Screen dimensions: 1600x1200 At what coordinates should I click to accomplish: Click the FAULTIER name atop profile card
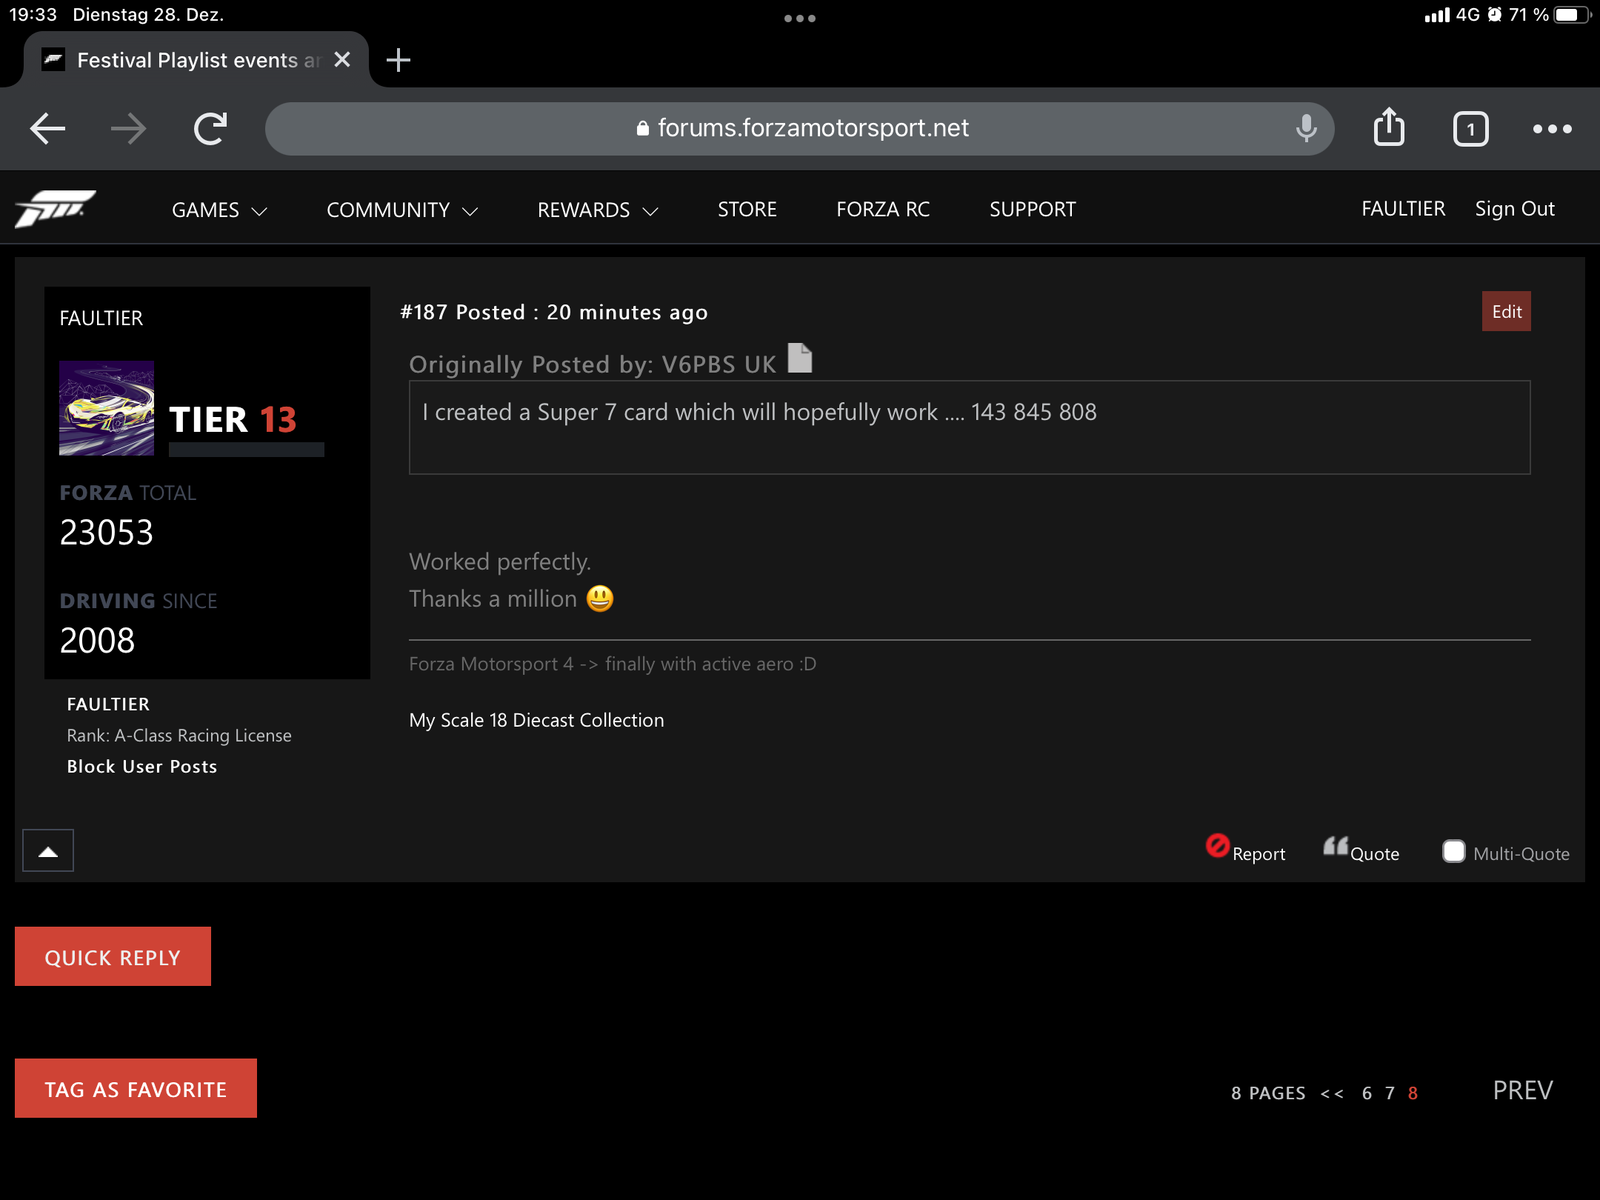click(101, 318)
